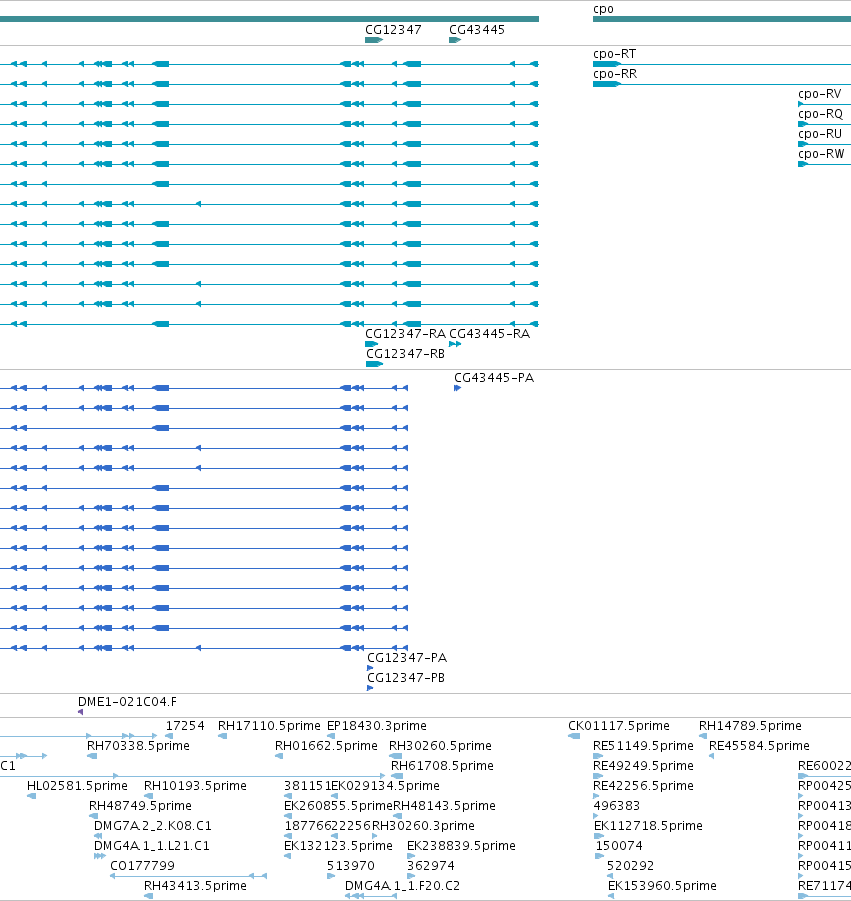Click the cpo gene label
The image size is (851, 901).
click(x=603, y=9)
